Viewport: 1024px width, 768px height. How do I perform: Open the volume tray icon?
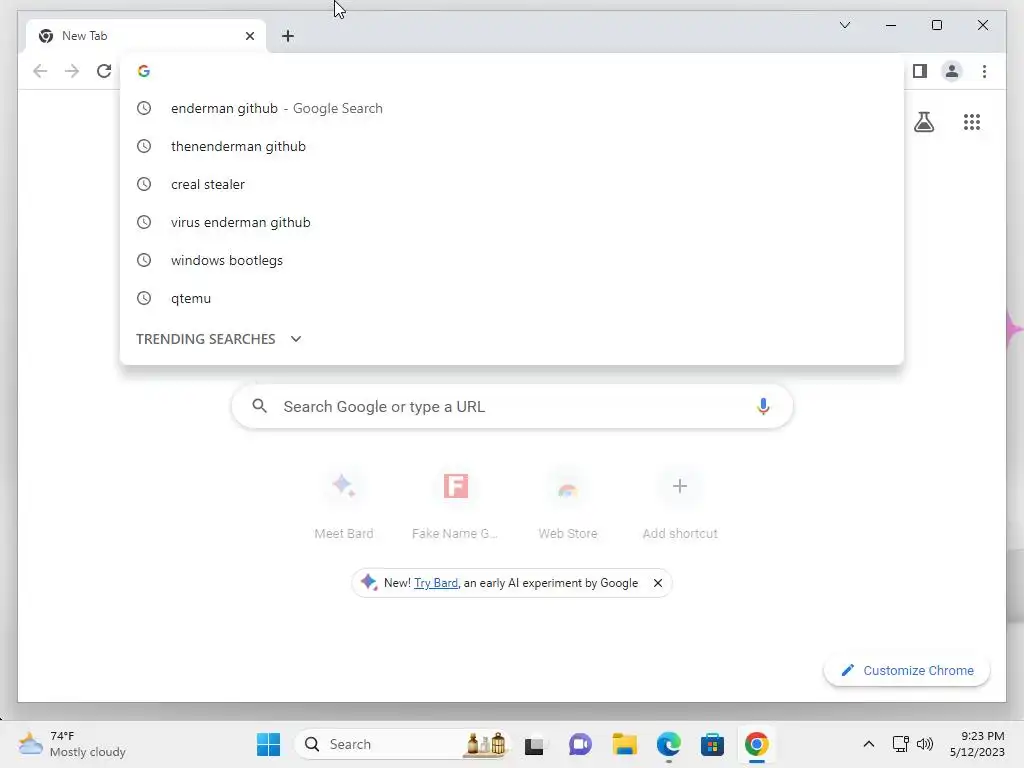click(x=925, y=744)
